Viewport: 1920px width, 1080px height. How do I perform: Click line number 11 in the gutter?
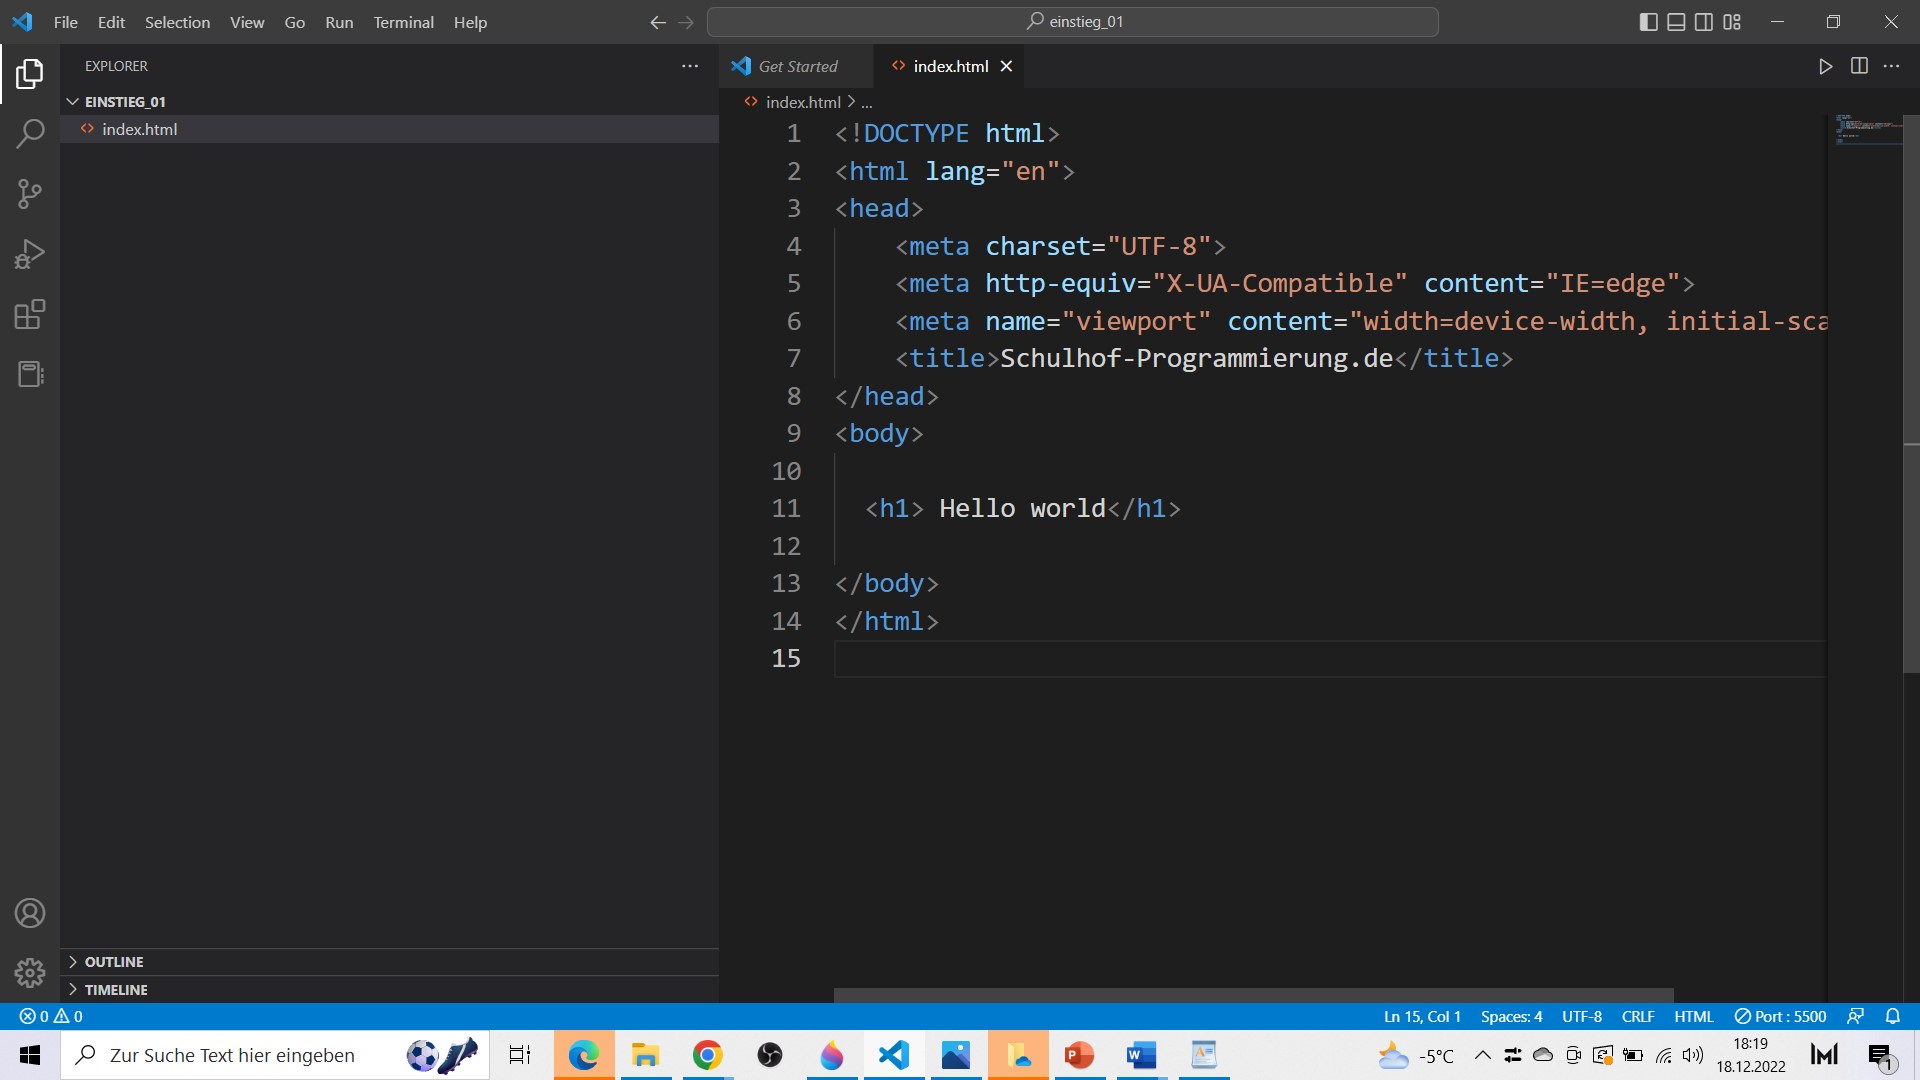786,509
